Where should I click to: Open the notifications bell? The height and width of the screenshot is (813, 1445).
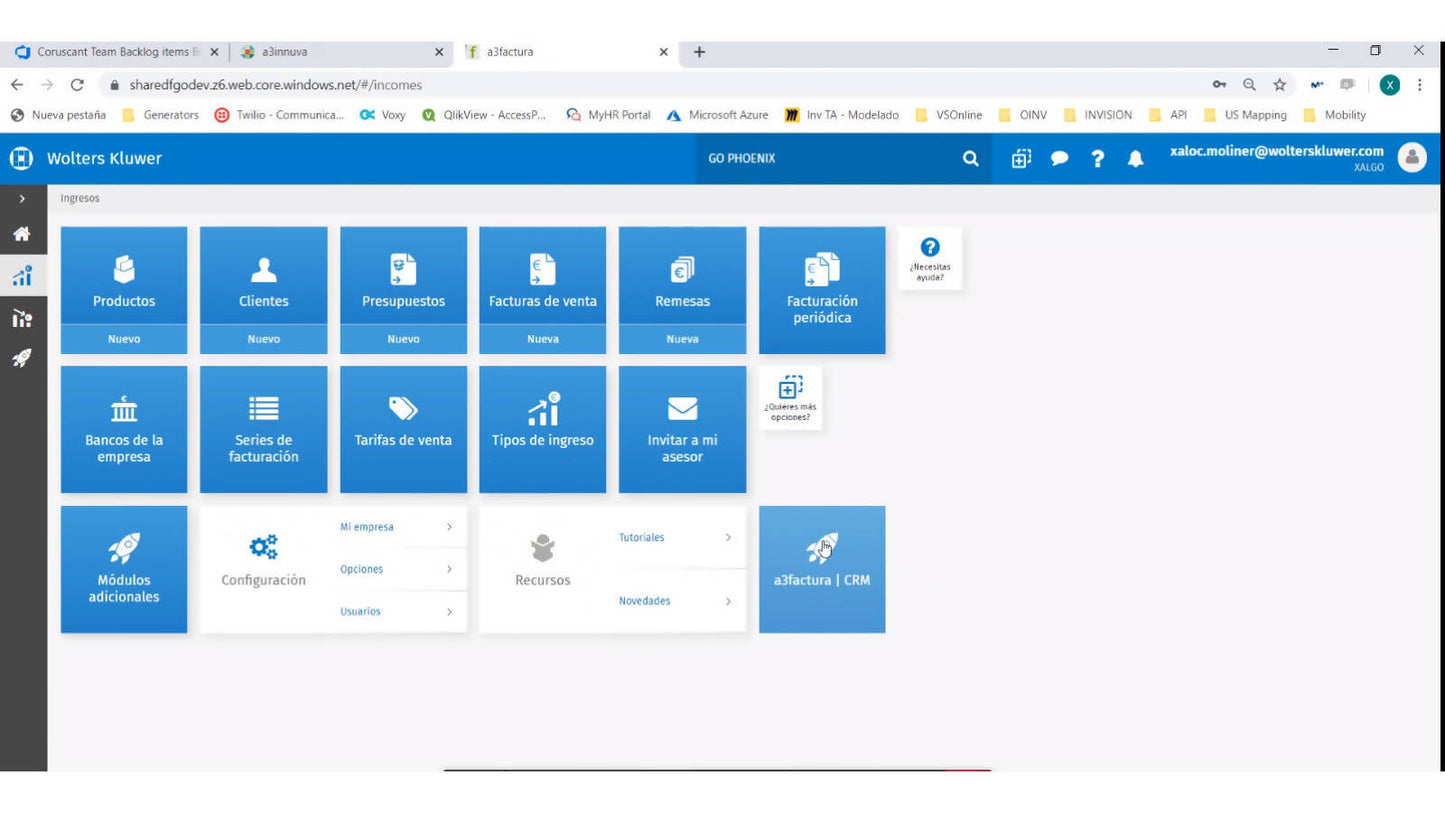point(1136,158)
